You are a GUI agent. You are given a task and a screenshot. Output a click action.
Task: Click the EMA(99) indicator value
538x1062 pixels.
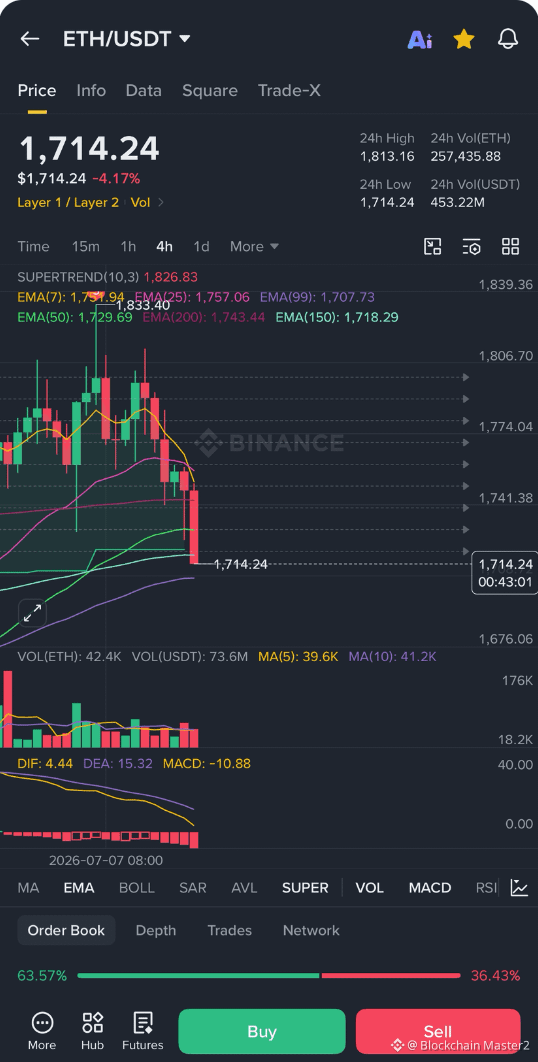coord(317,297)
